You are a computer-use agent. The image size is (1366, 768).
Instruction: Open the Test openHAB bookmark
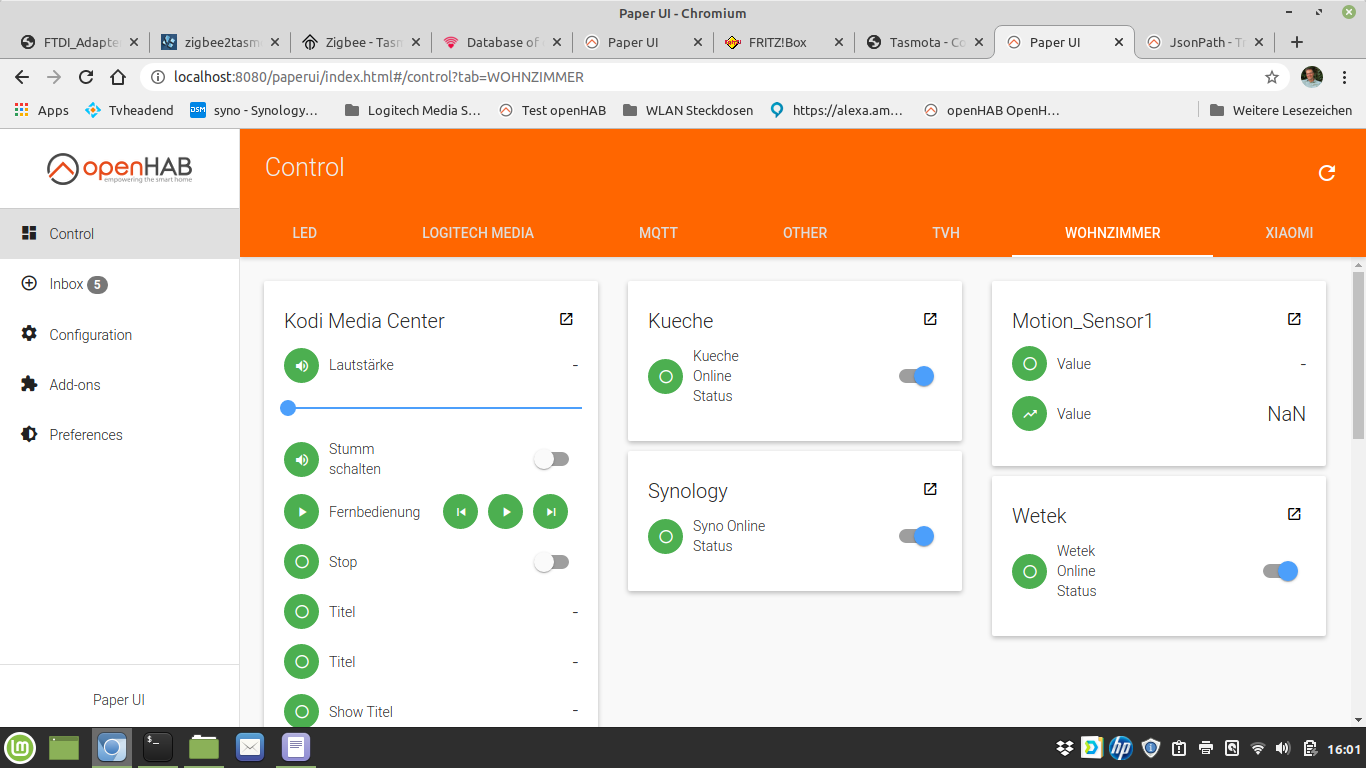(552, 110)
